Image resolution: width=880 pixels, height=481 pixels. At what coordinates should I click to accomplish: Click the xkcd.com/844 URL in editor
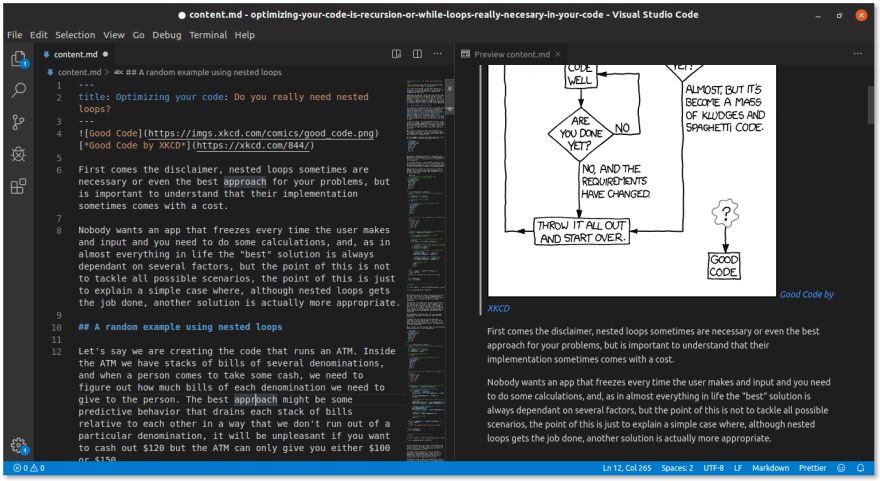click(253, 145)
